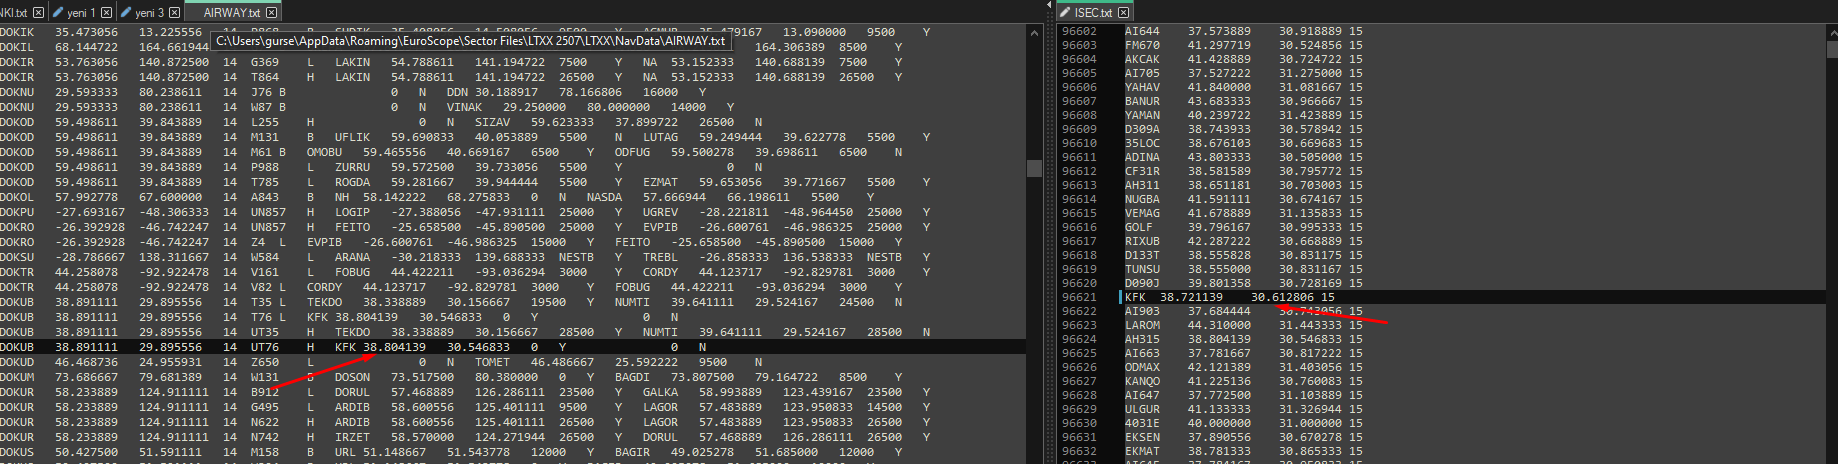Click the RIXUB line in ISEC.txt
This screenshot has width=1838, height=464.
click(x=1243, y=241)
